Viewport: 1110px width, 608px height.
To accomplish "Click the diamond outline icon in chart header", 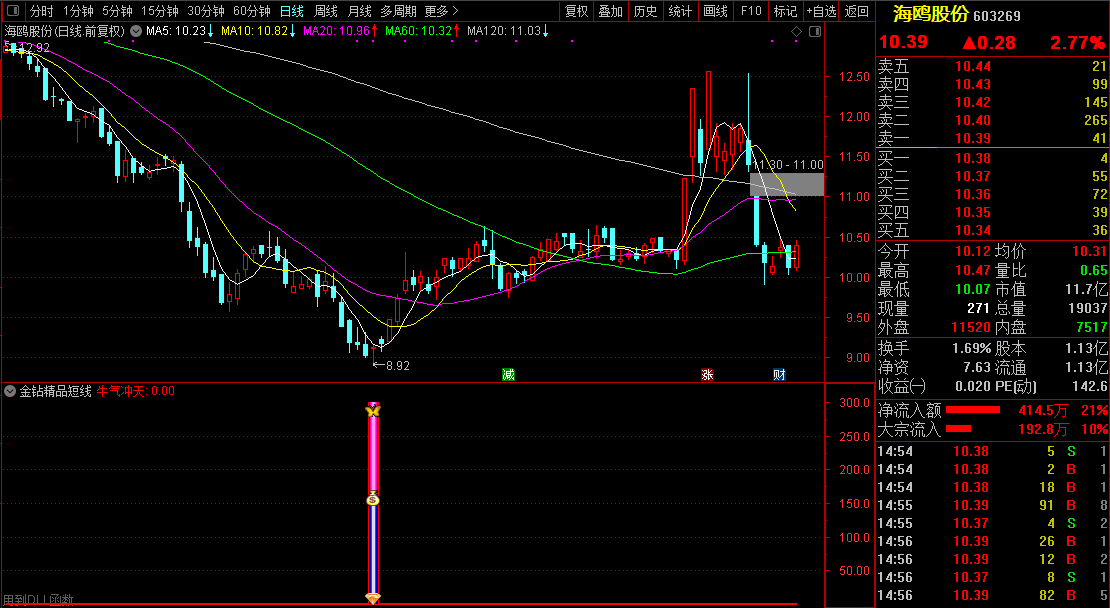I will click(797, 31).
